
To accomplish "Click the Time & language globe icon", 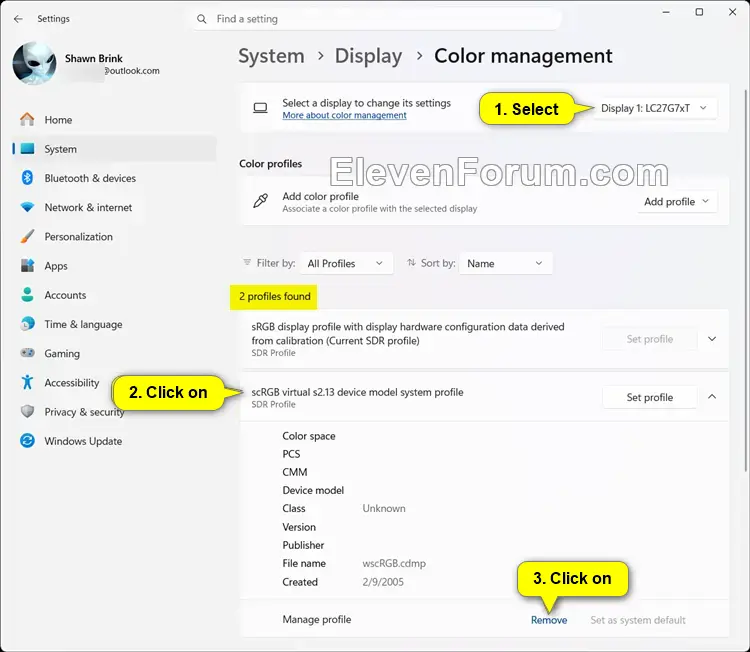I will 27,324.
